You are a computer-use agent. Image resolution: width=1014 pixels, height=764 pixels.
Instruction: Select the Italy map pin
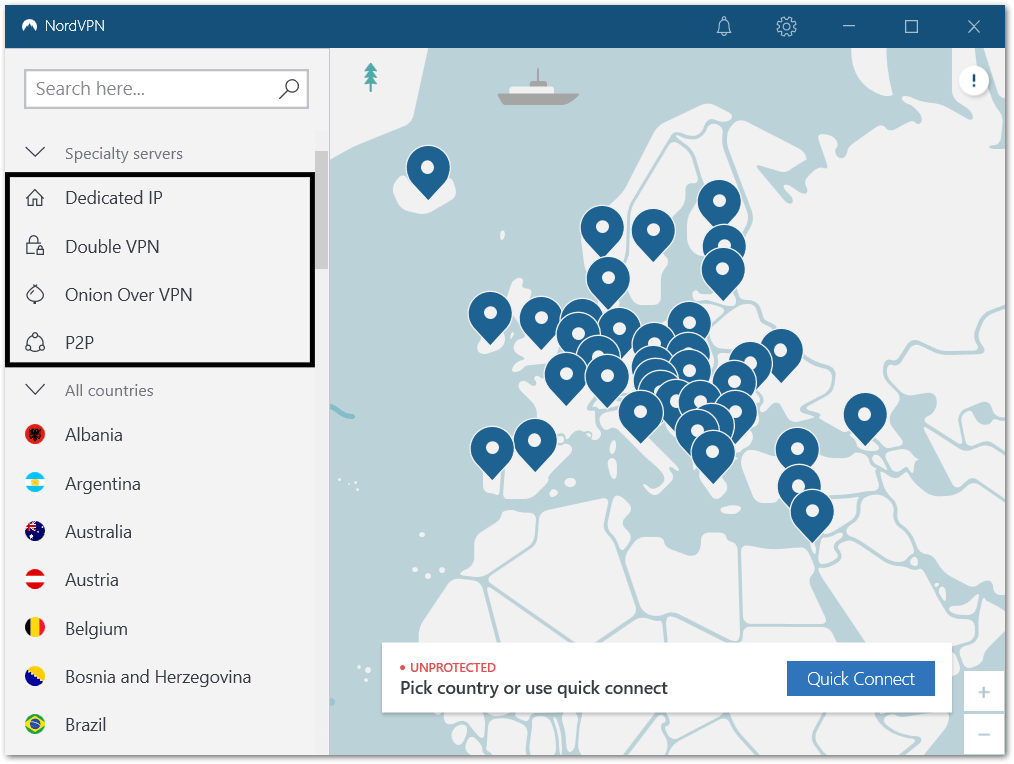(x=641, y=416)
